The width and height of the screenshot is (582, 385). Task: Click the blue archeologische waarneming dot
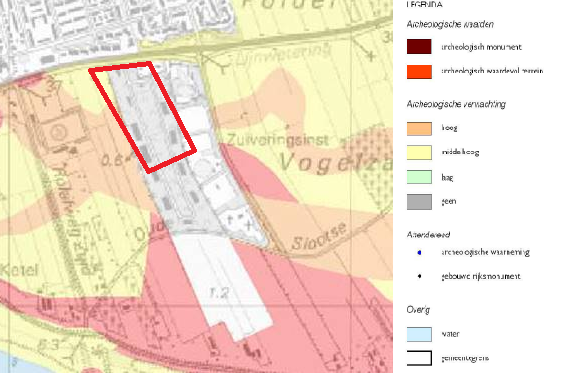[x=419, y=252]
